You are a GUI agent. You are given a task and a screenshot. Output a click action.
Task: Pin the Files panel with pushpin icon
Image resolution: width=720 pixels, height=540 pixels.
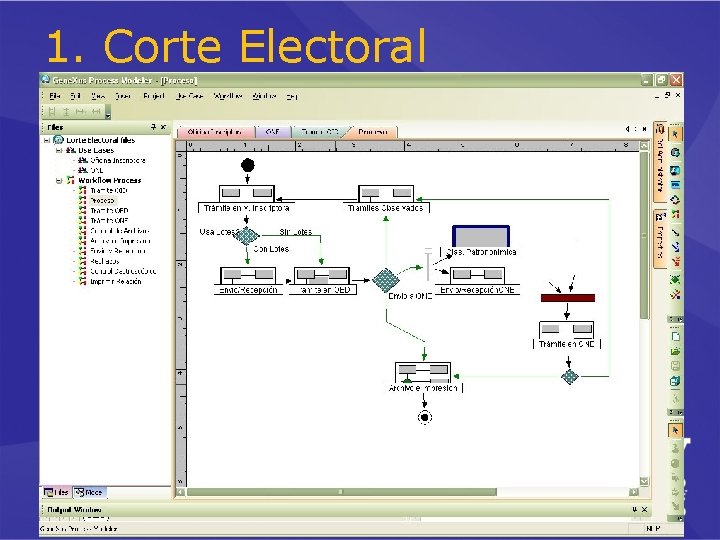(x=153, y=127)
